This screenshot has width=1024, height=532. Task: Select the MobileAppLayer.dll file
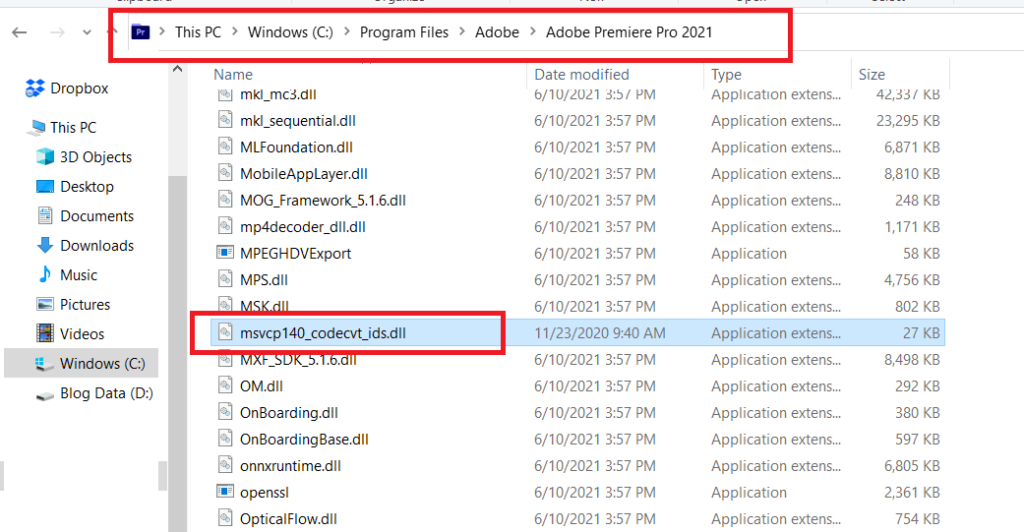coord(304,174)
